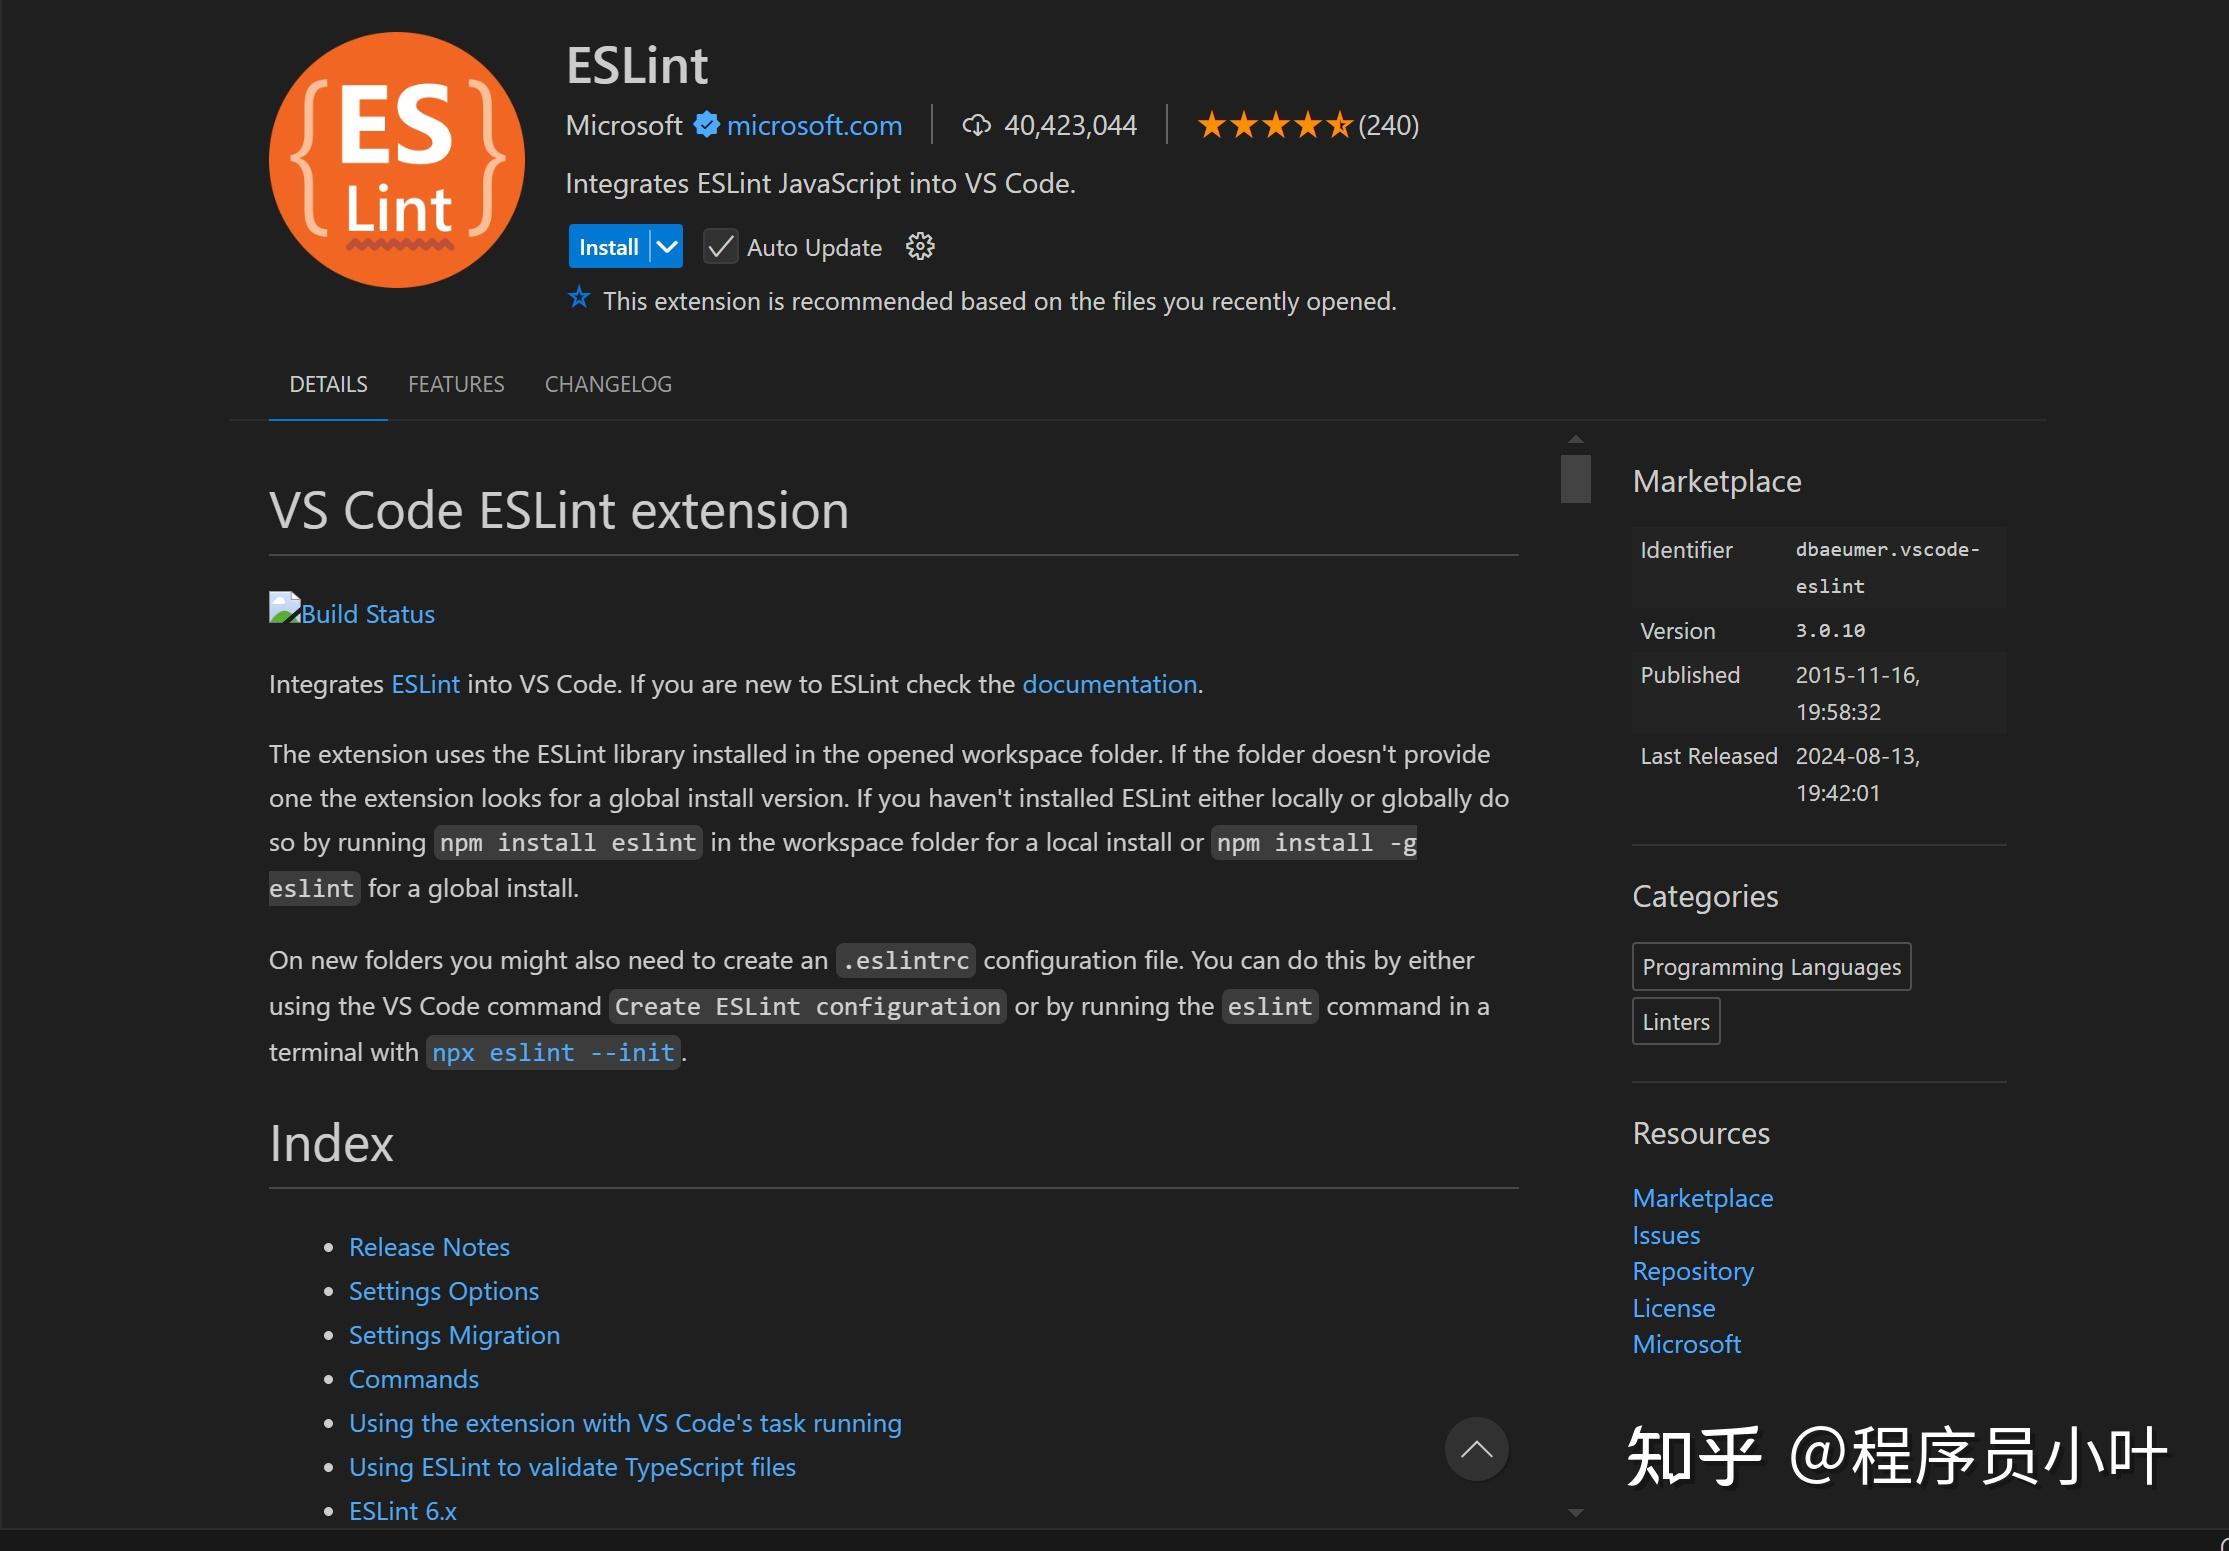
Task: Click the Index heading
Action: (x=331, y=1143)
